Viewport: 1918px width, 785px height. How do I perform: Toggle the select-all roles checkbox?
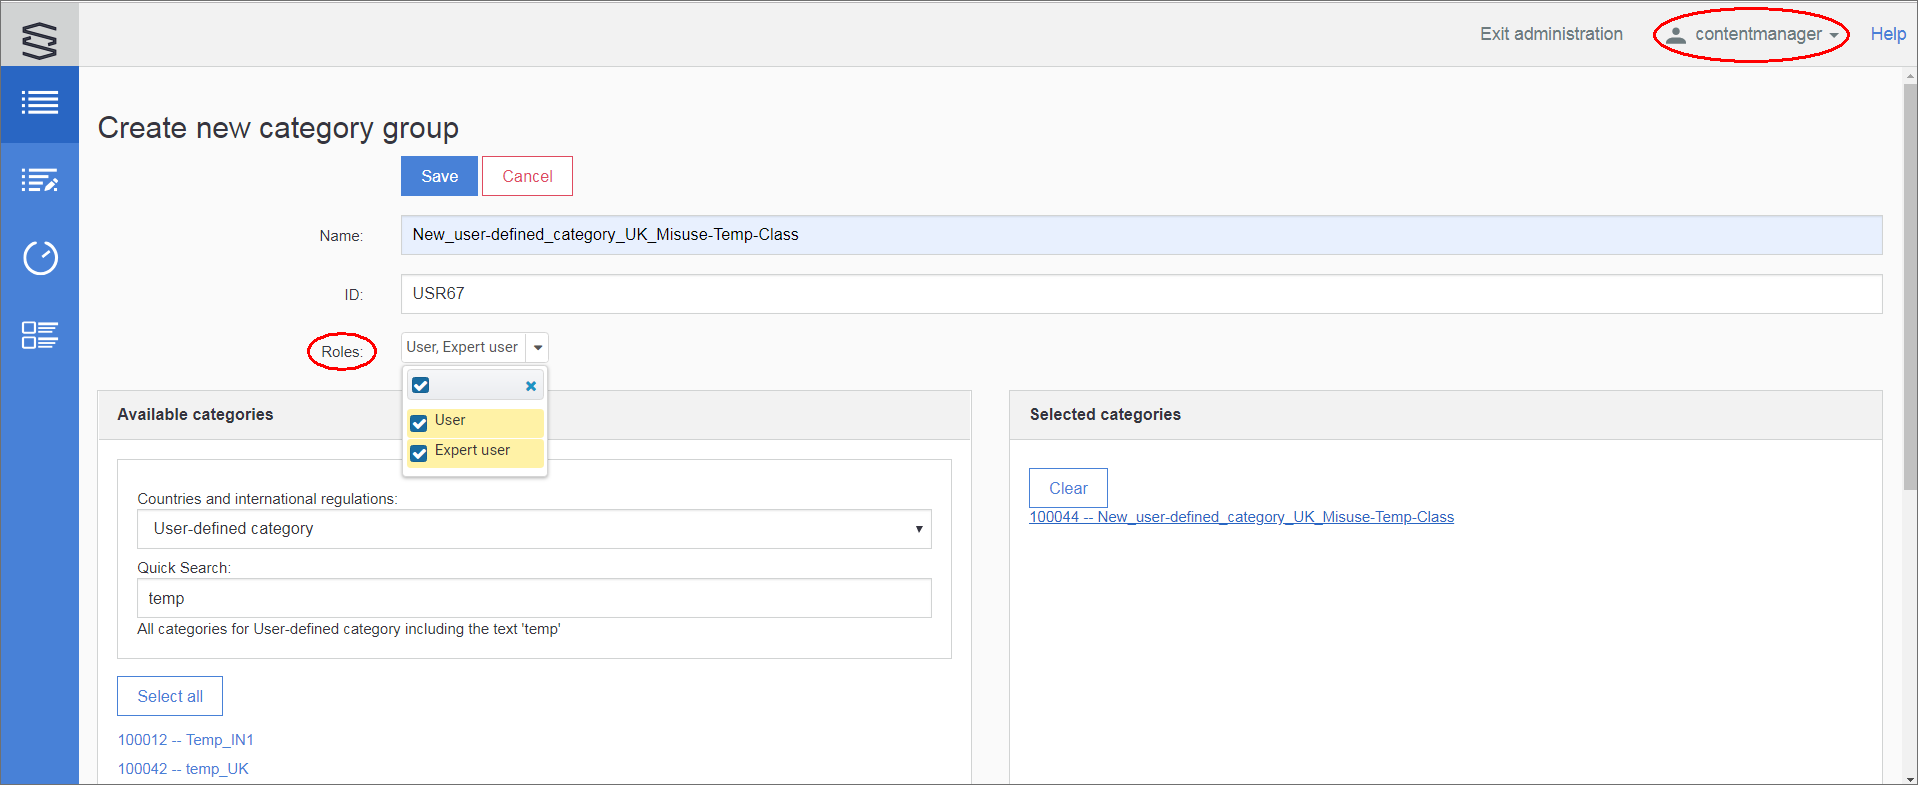[x=421, y=386]
